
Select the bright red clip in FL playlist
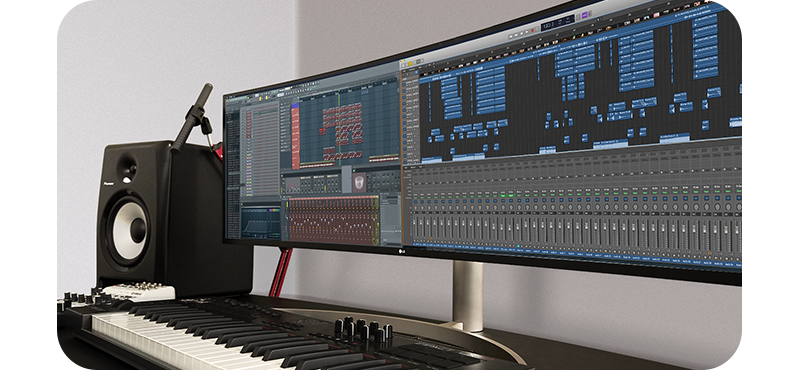[322, 131]
